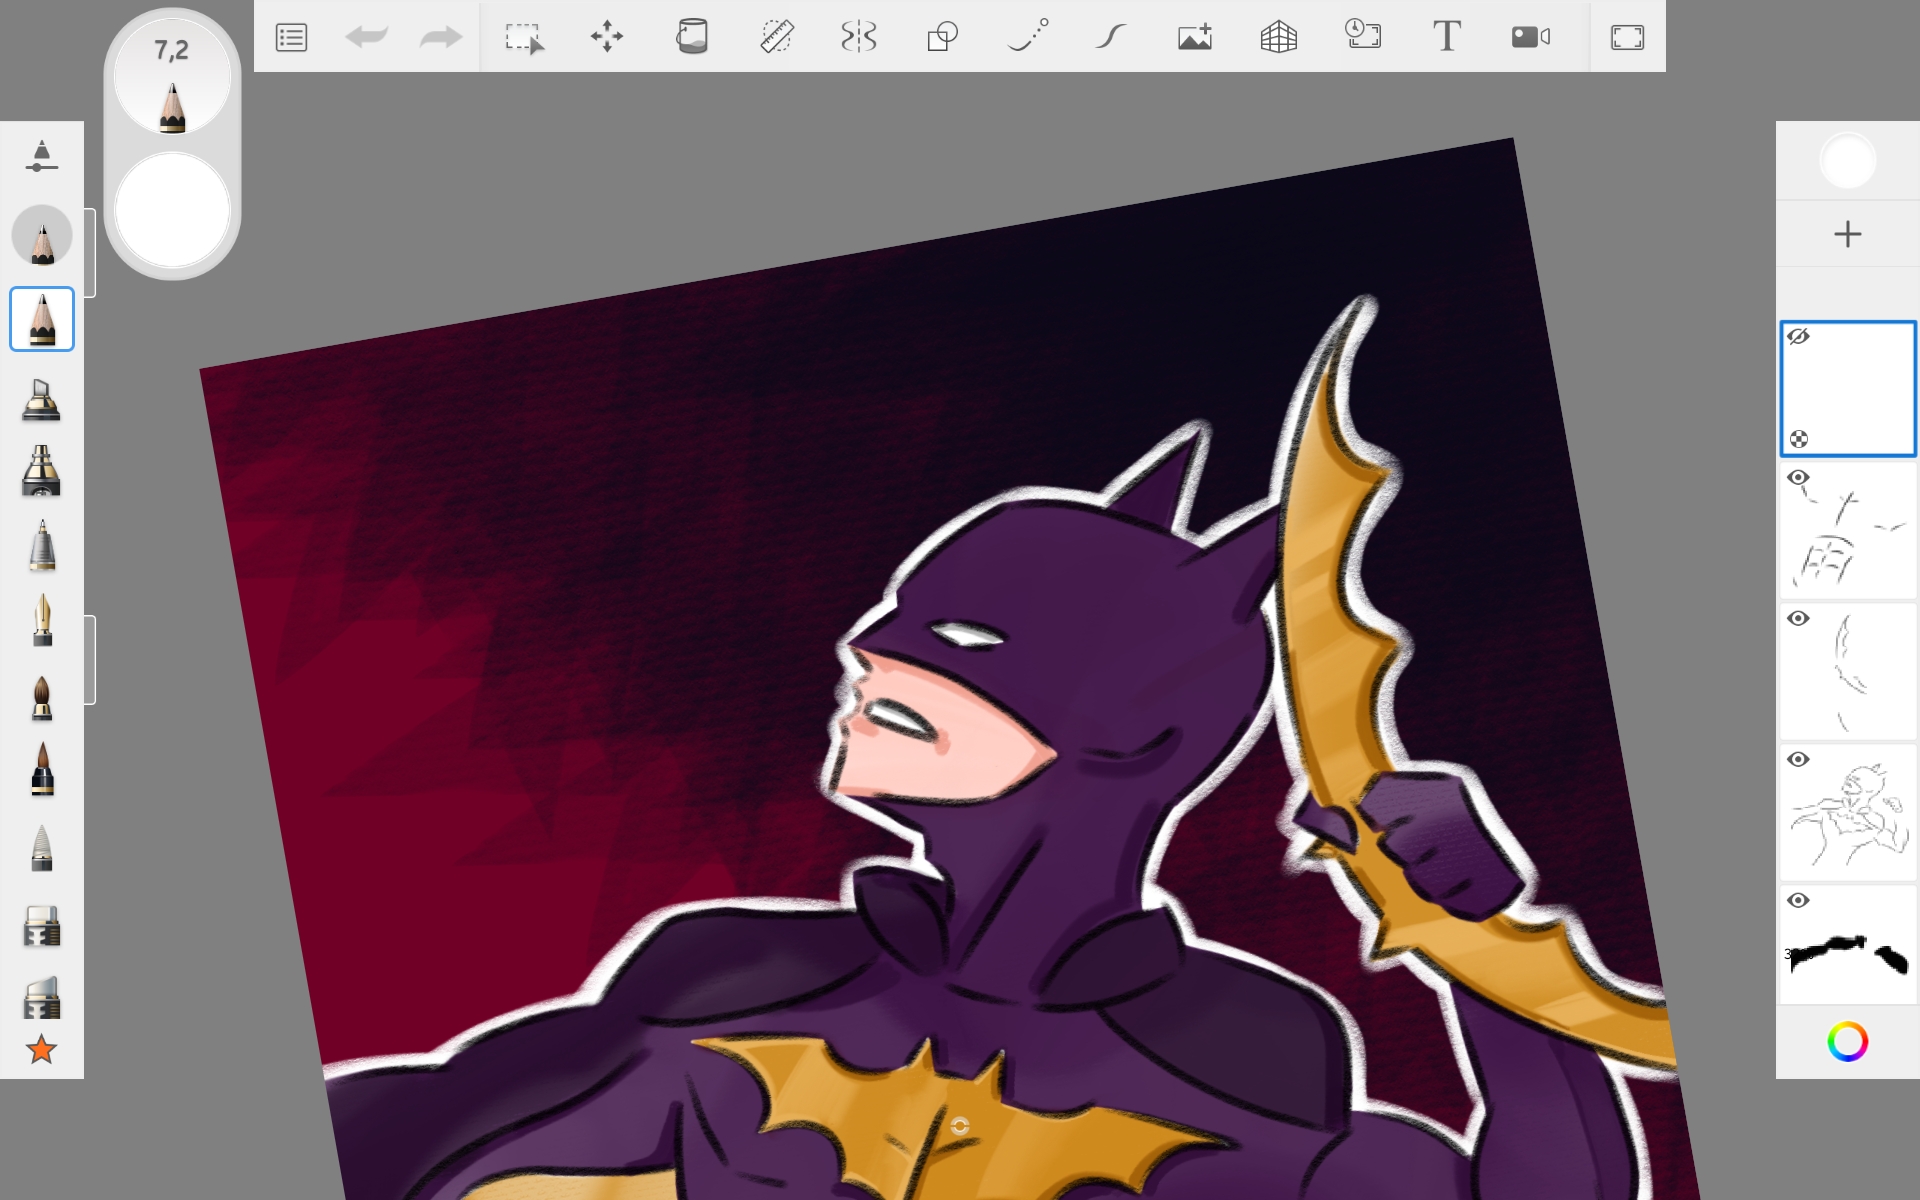Add a Text layer with T tool

click(x=1446, y=38)
